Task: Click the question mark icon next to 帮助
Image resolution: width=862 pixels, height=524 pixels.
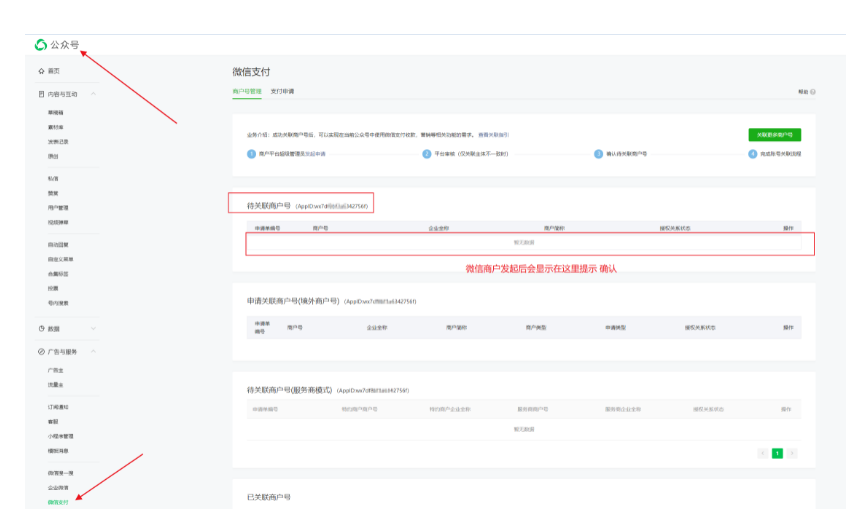Action: pos(813,92)
